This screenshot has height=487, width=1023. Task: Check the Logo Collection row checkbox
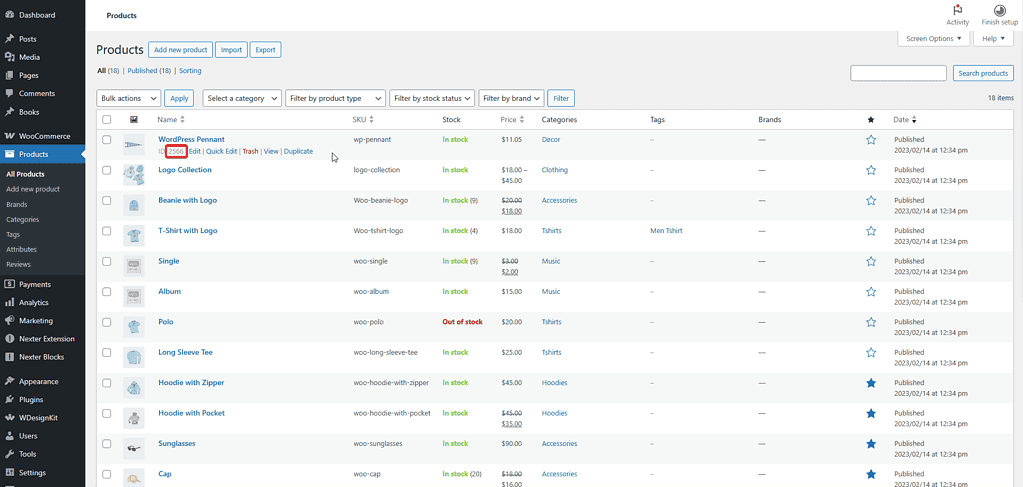click(107, 170)
